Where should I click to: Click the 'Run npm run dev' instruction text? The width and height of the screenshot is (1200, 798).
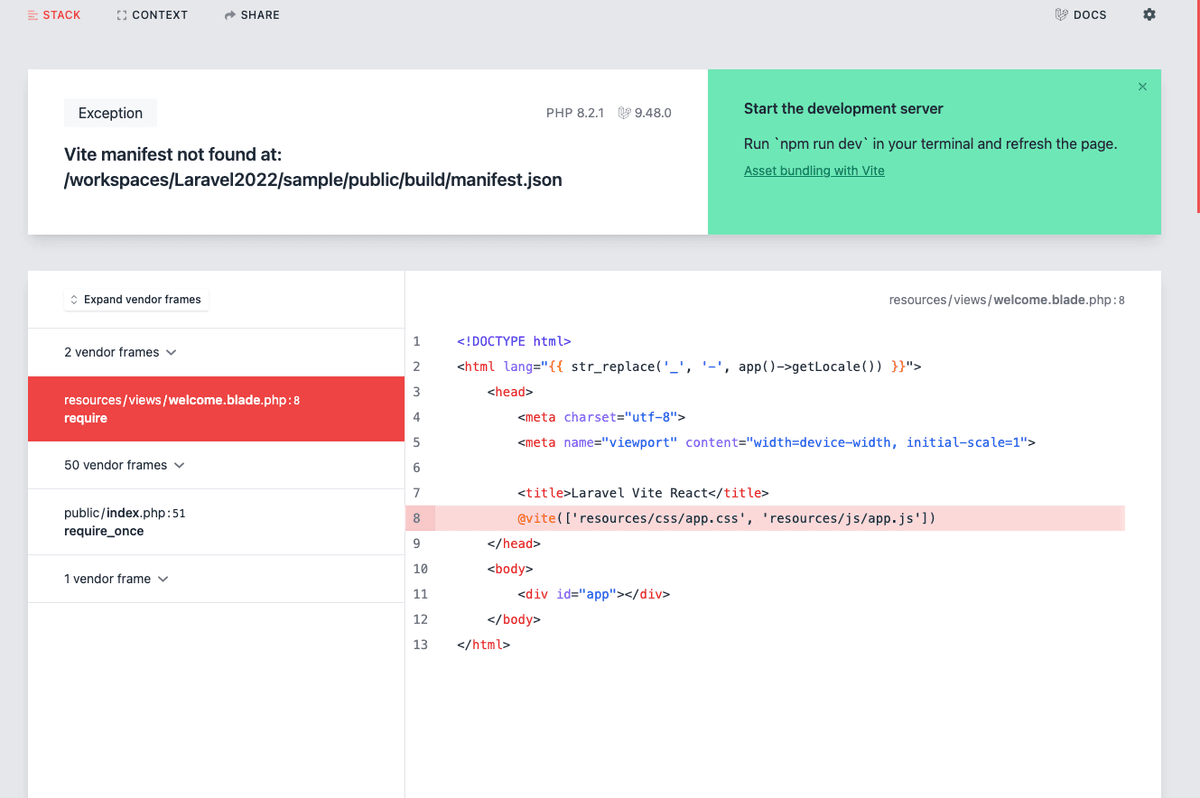coord(930,144)
